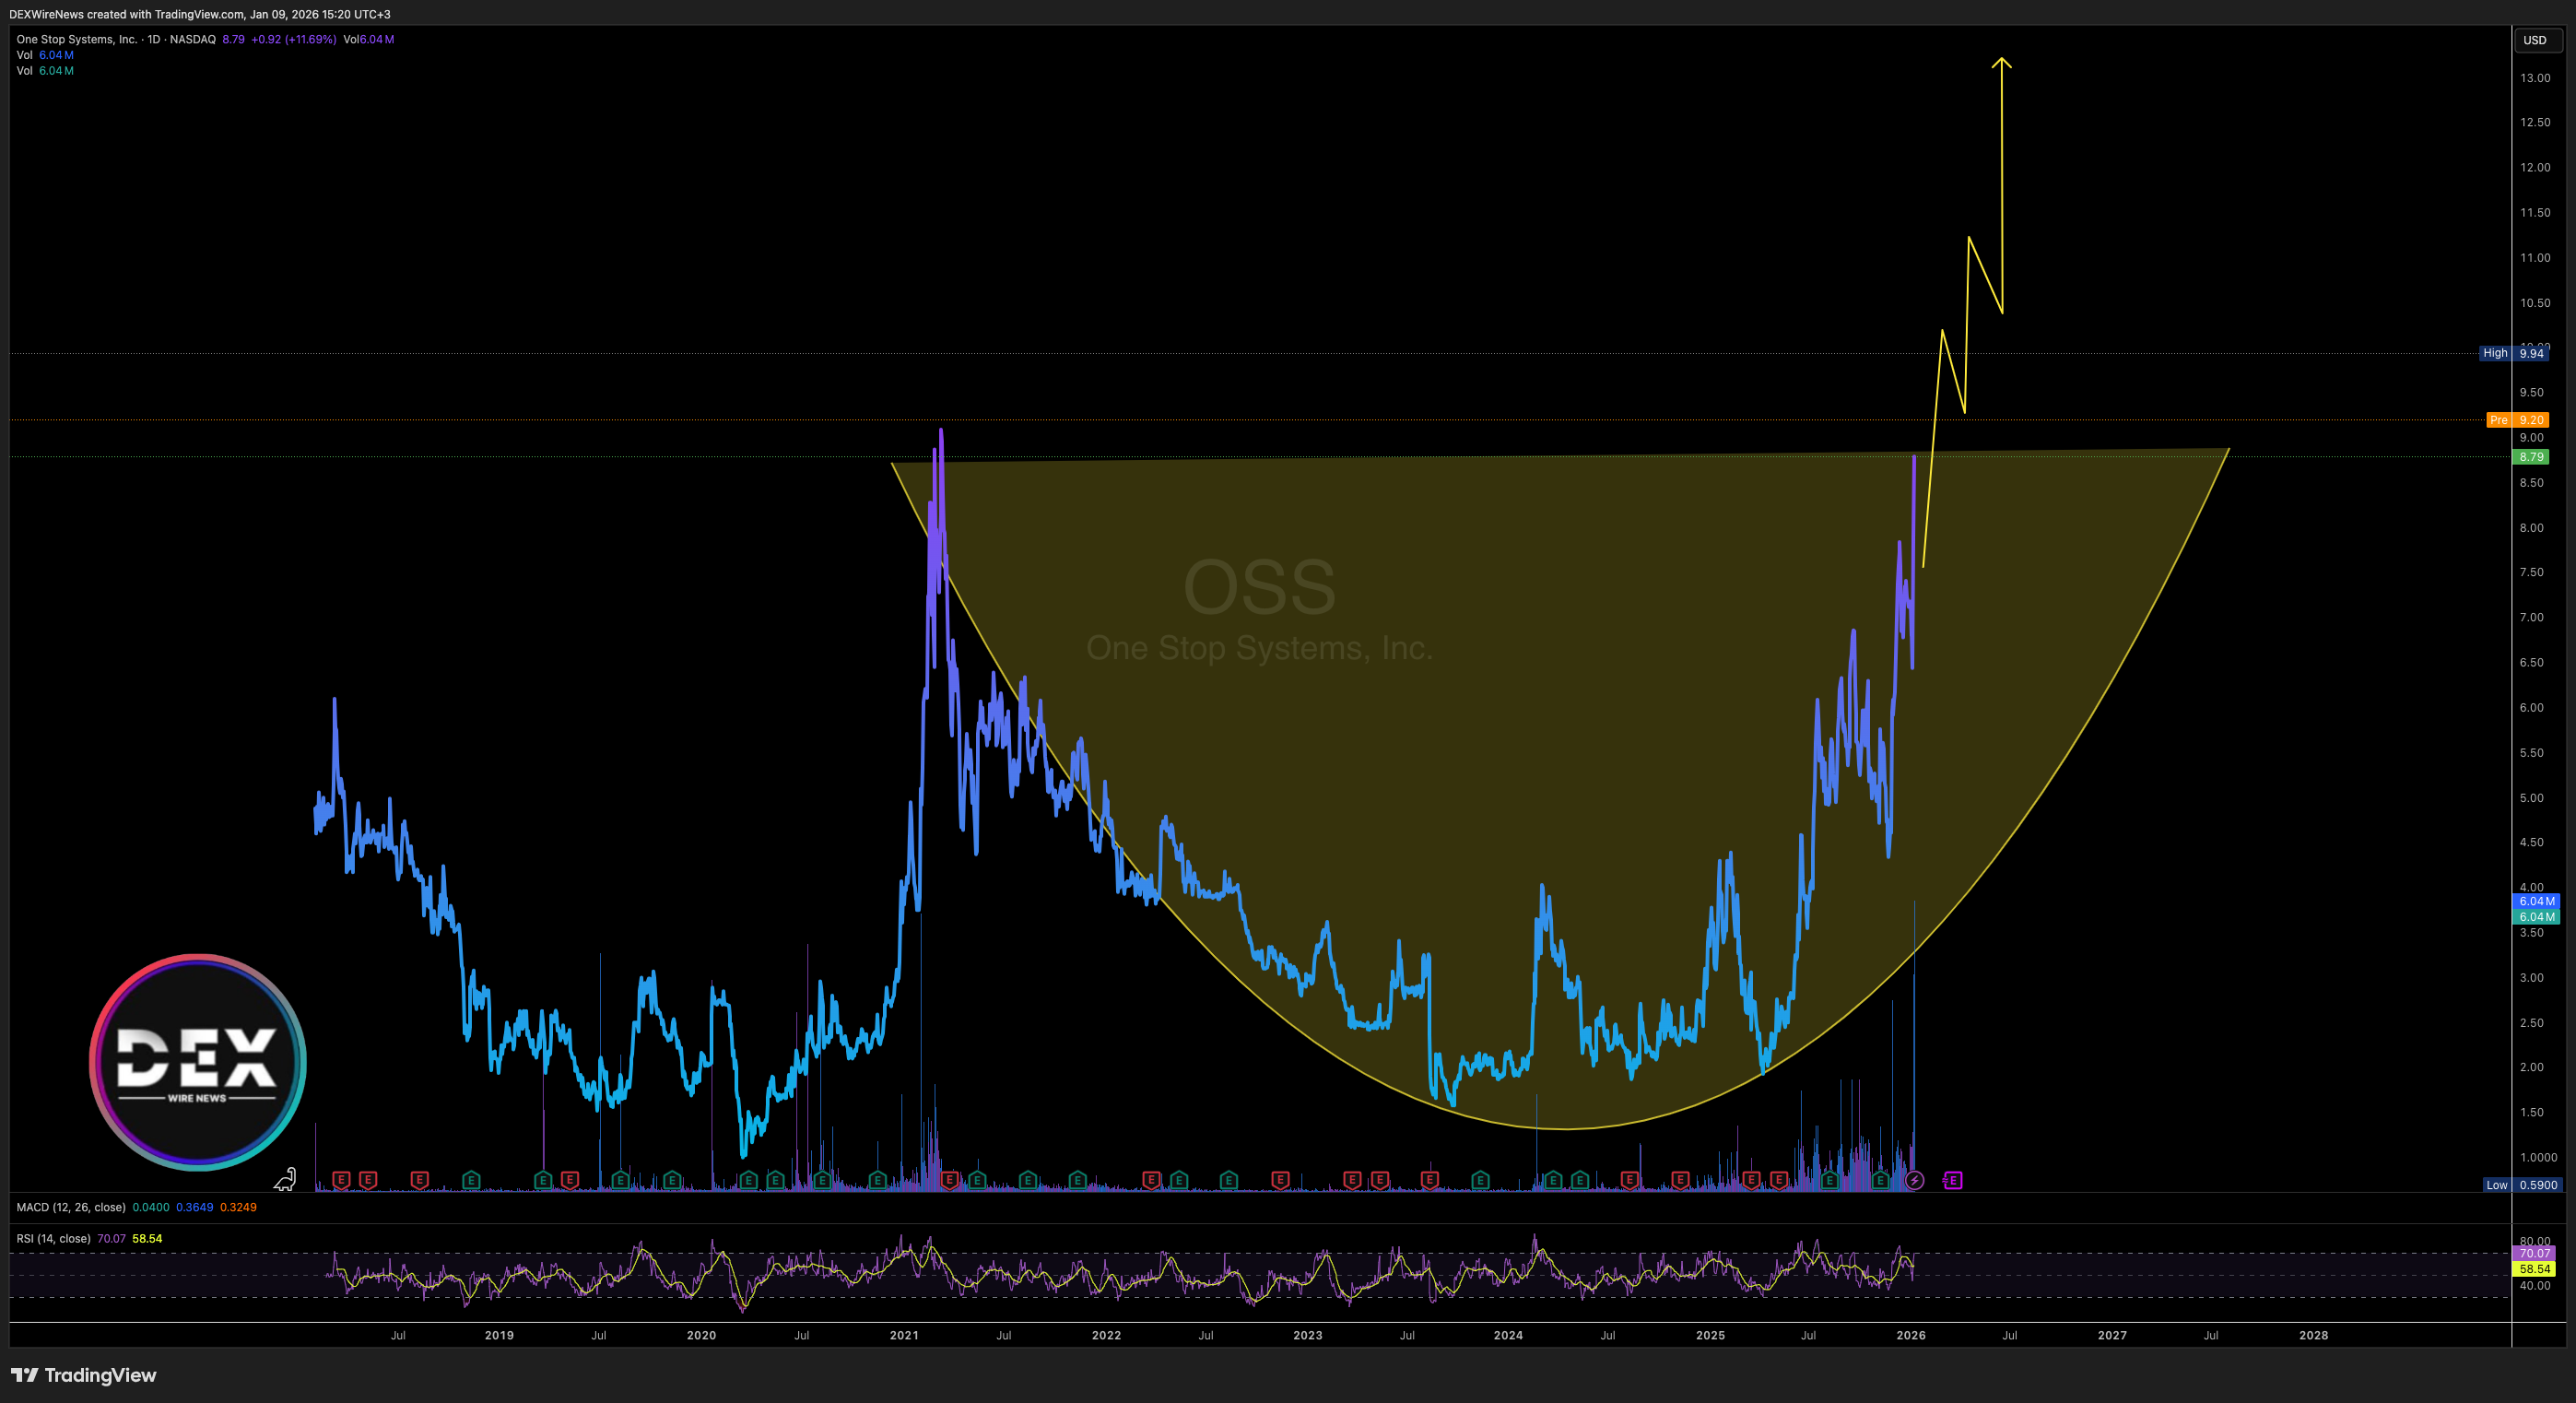Click the yellow projection arrow head
This screenshot has width=2576, height=1403.
tap(2001, 63)
